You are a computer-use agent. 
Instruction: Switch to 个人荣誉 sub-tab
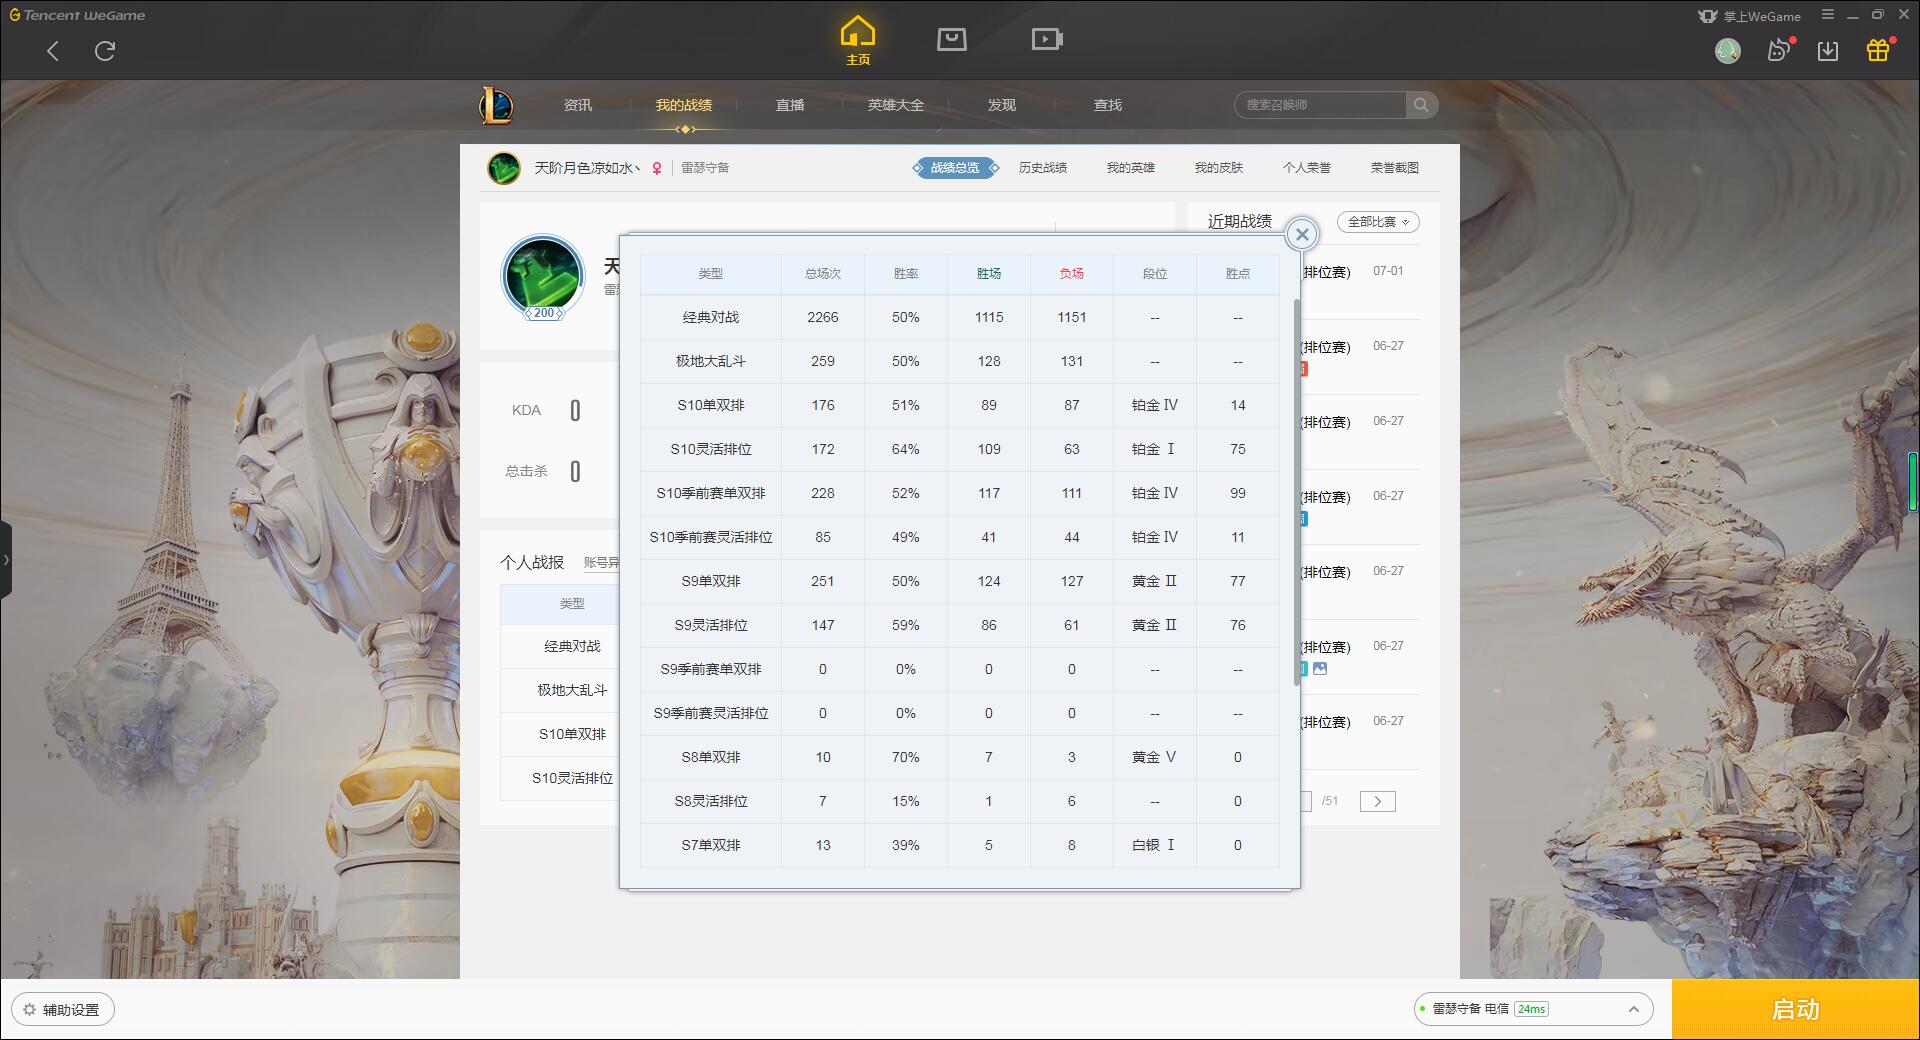[x=1307, y=168]
